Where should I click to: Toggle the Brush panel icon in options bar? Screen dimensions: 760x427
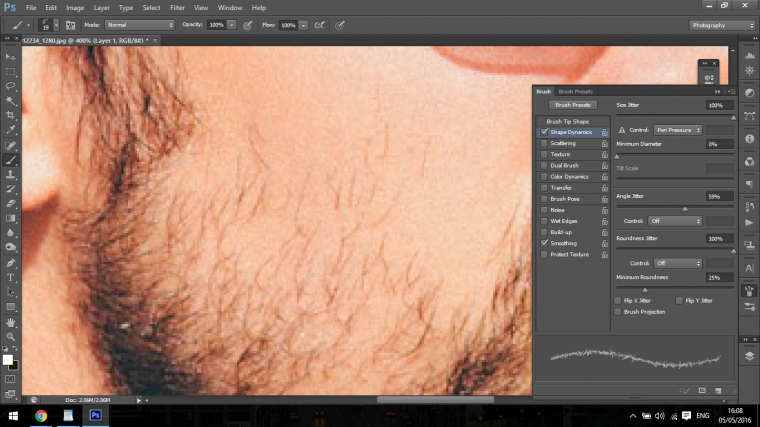[70, 25]
